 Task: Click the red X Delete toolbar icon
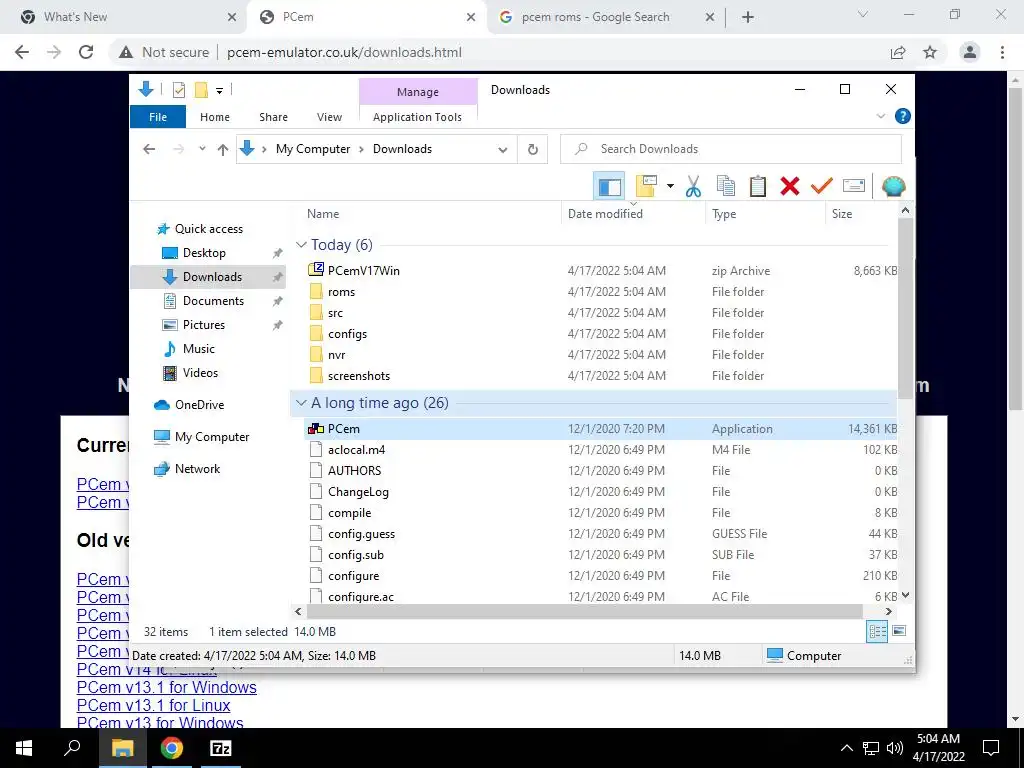(x=790, y=187)
